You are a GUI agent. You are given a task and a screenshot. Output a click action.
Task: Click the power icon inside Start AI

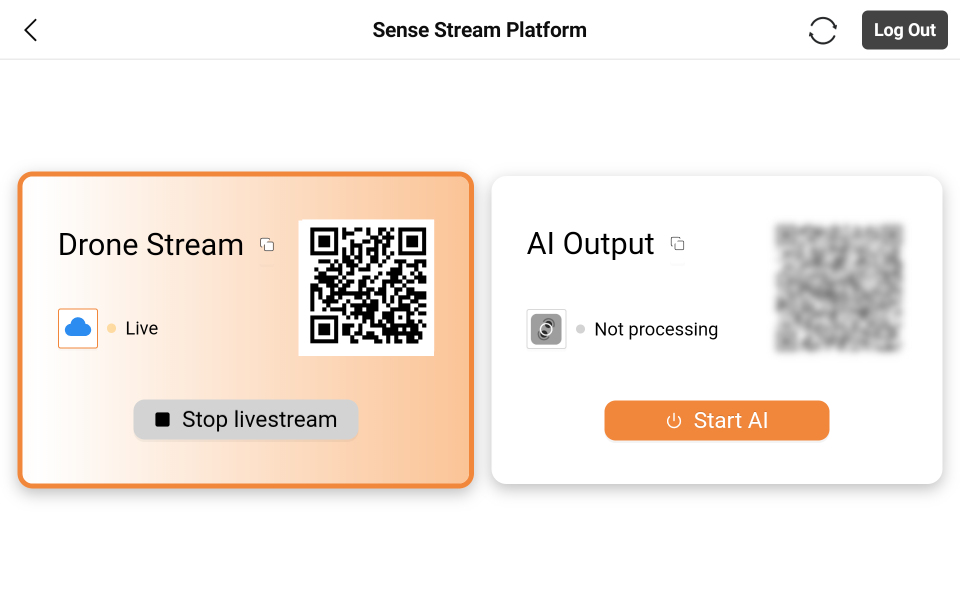[672, 420]
